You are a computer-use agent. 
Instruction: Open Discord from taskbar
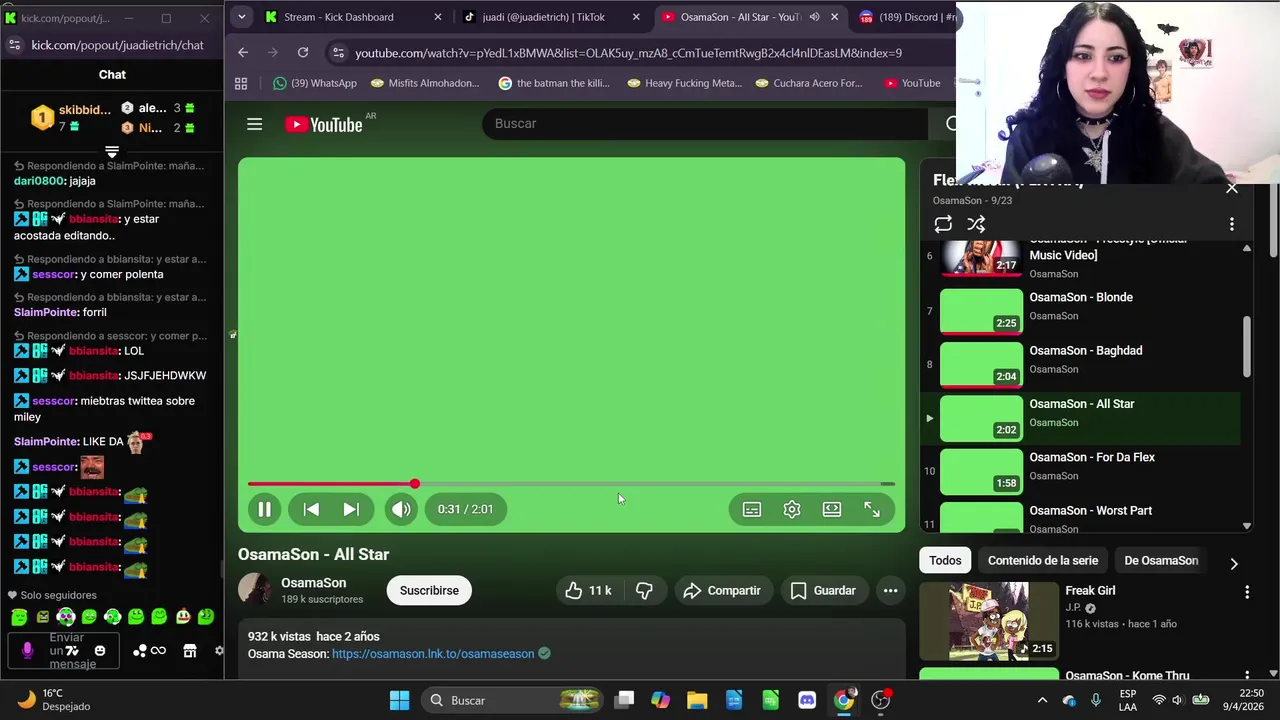(807, 700)
